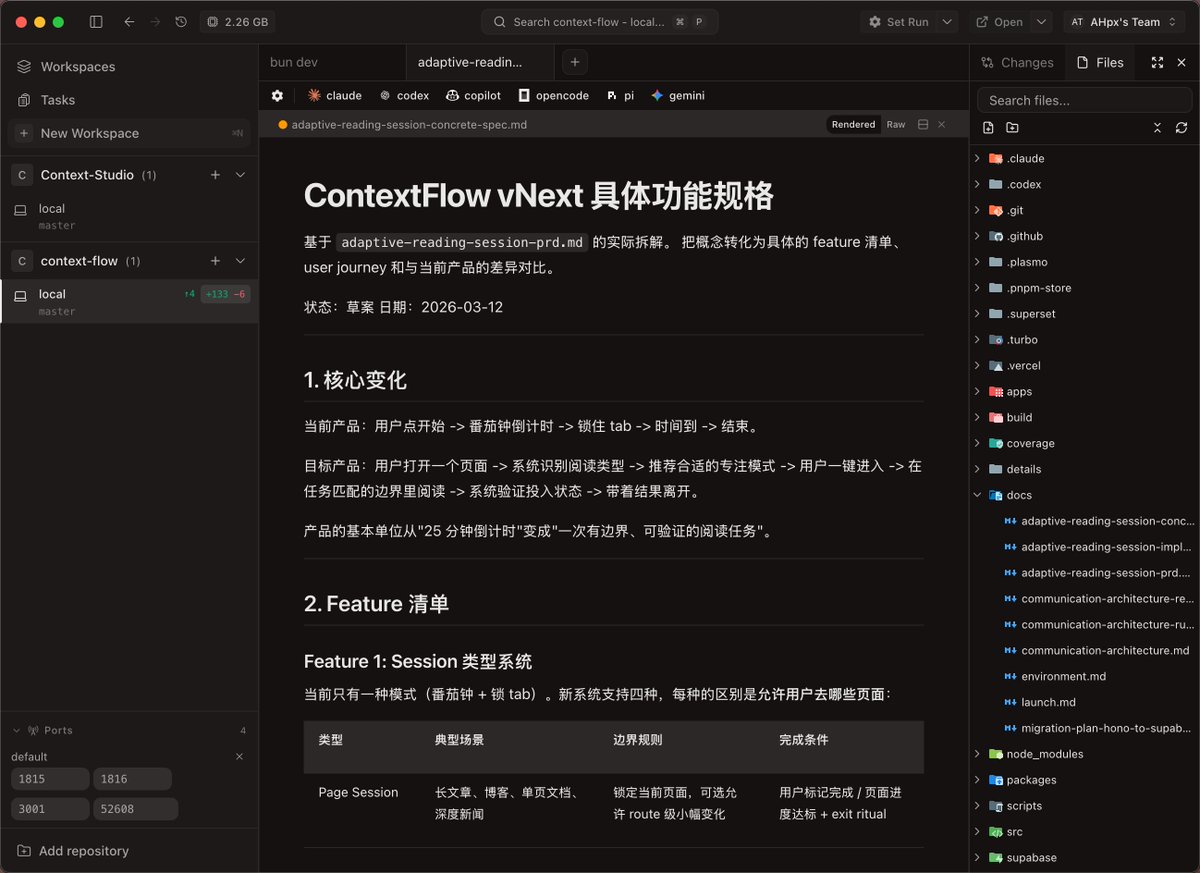The height and width of the screenshot is (873, 1200).
Task: Expand the files panel fullscreen
Action: coord(1157,62)
